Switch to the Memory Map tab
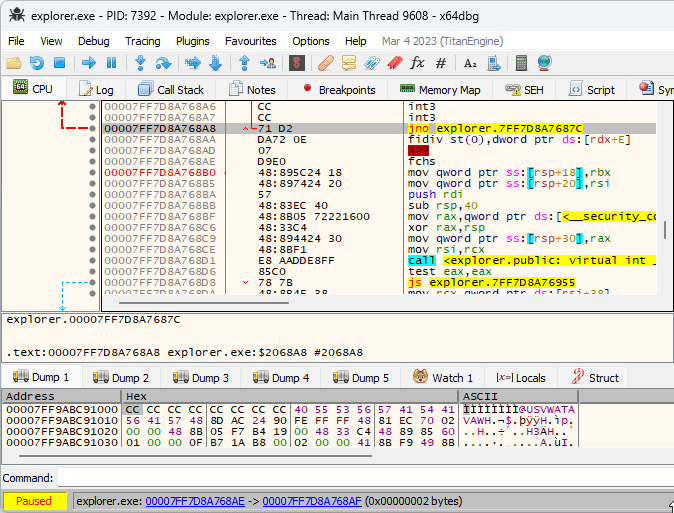Viewport: 674px width, 513px height. click(x=440, y=89)
